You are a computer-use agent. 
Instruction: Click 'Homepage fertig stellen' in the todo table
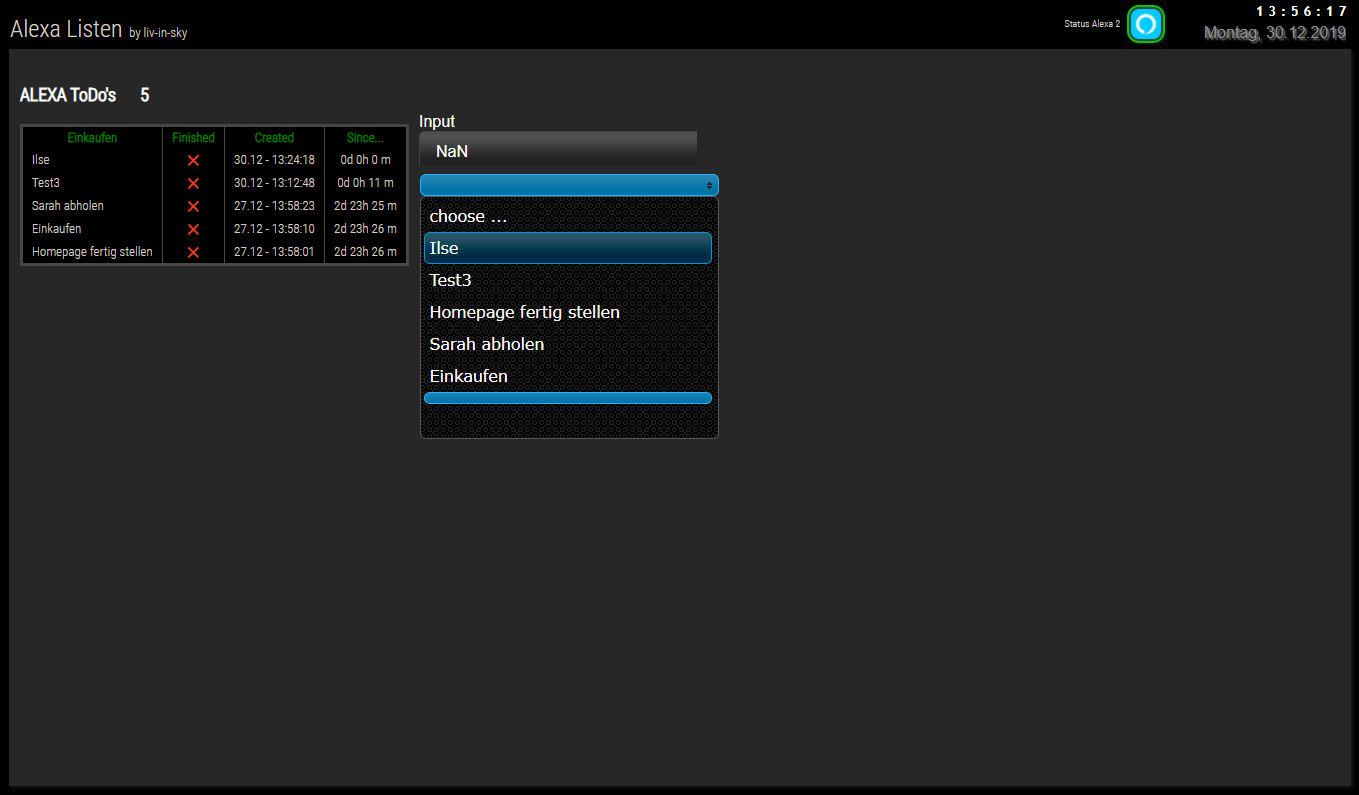[92, 252]
